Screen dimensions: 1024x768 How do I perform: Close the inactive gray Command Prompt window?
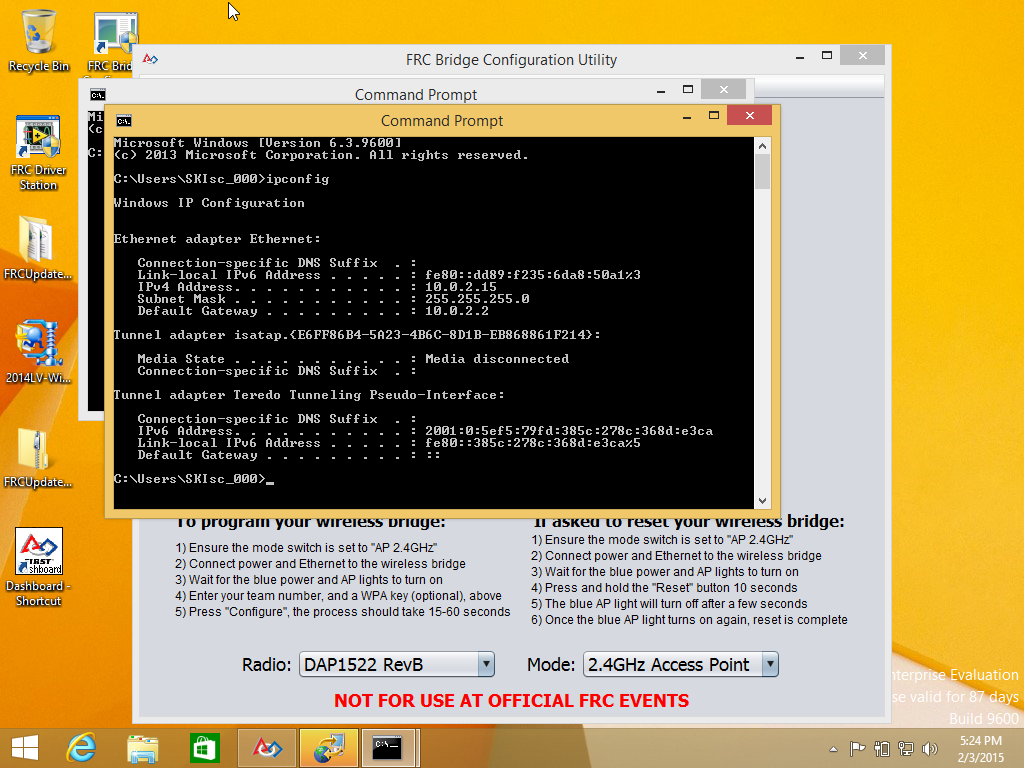(724, 89)
